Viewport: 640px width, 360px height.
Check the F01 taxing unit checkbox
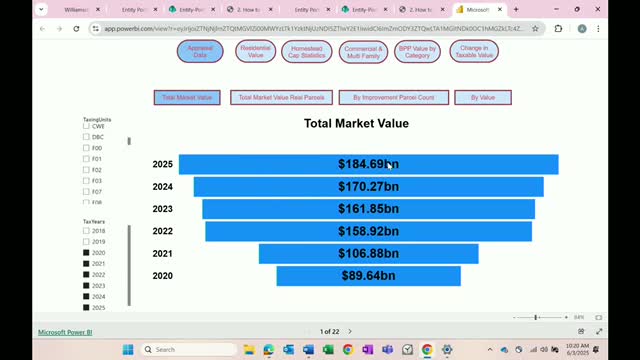click(86, 159)
